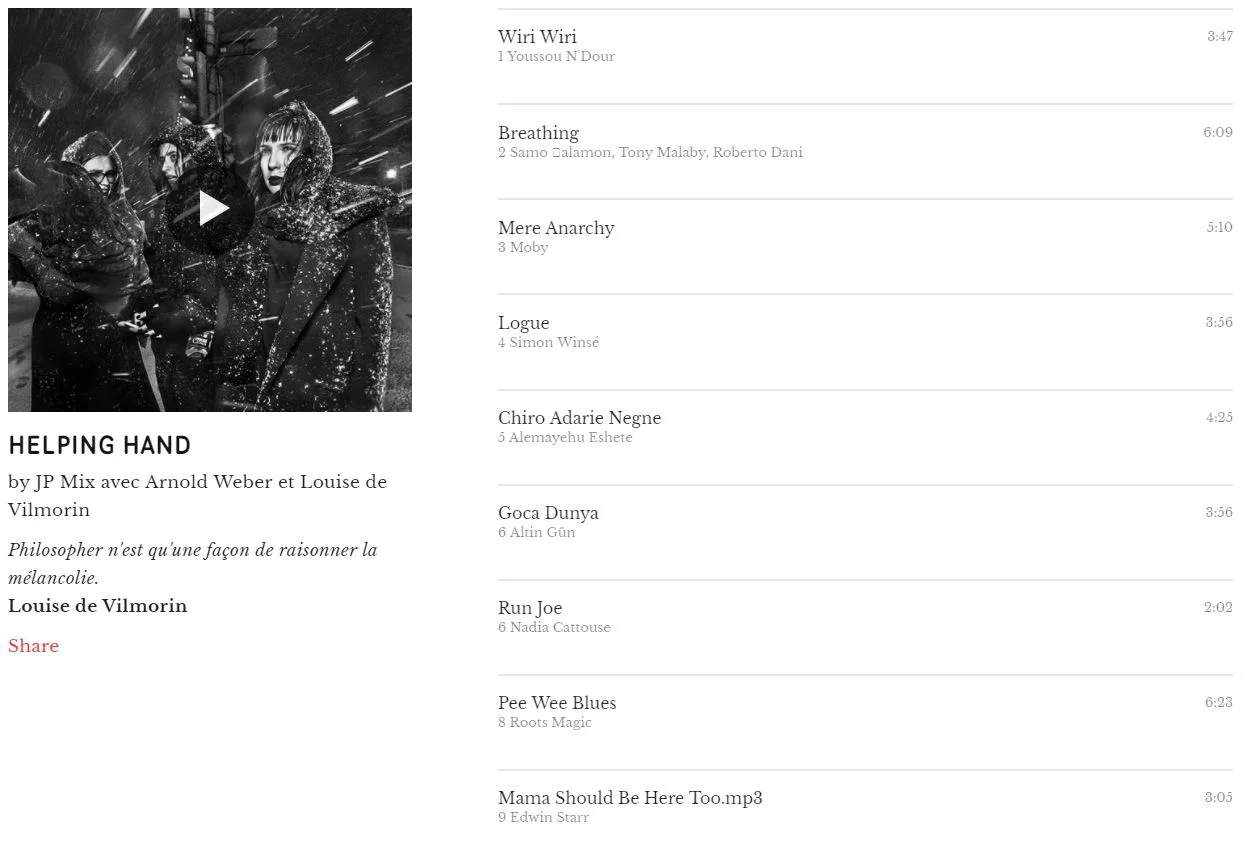Click the artist Alemayehu Eshete
1253x856 pixels.
click(570, 438)
